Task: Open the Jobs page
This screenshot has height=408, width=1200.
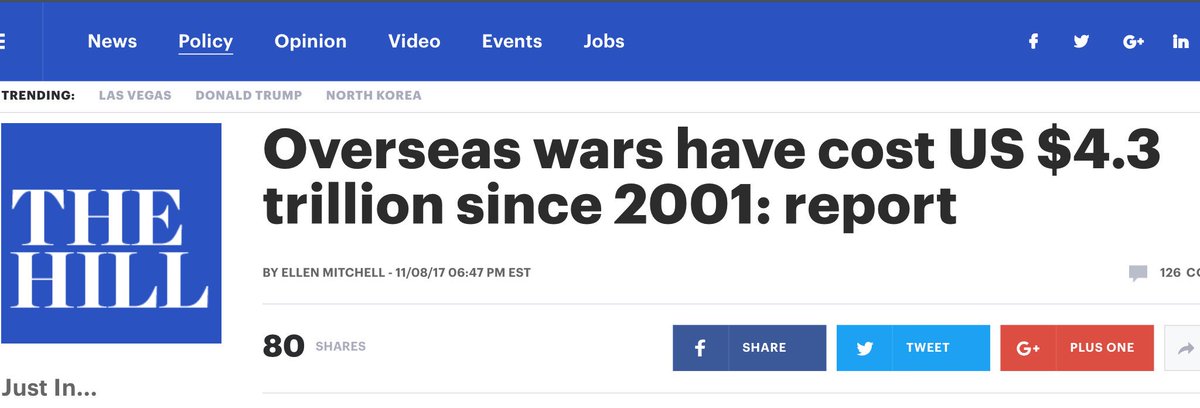Action: pyautogui.click(x=604, y=42)
